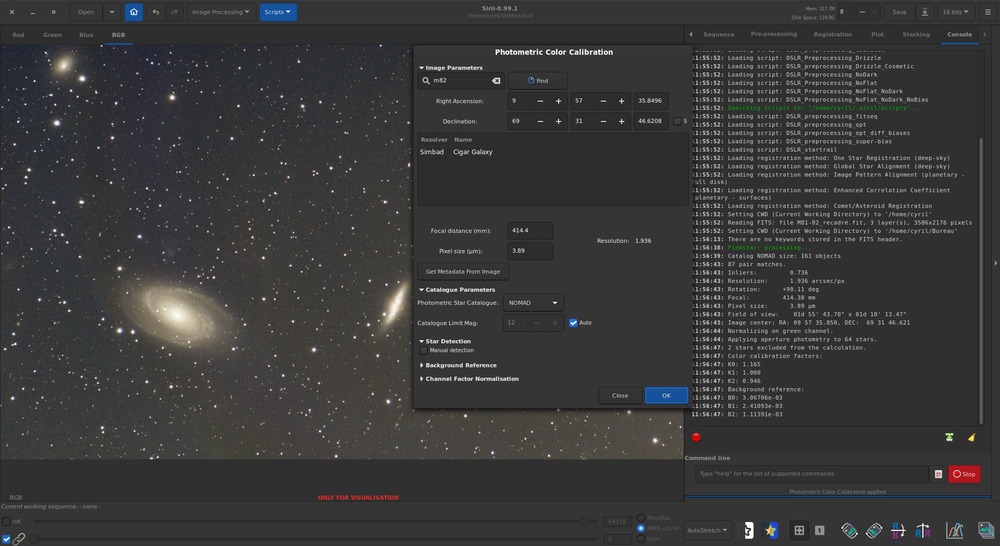Enable Manual detection checkbox
The height and width of the screenshot is (546, 1000).
click(x=424, y=350)
